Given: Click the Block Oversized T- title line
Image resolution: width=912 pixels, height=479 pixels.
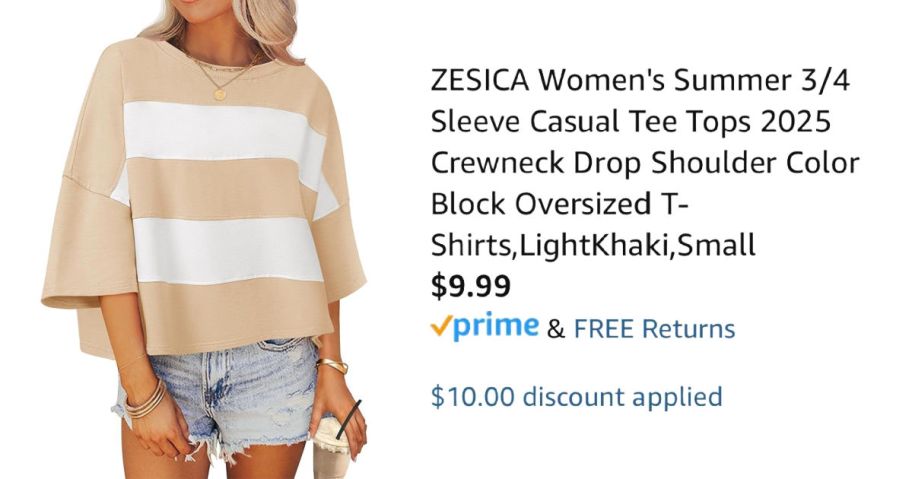Looking at the screenshot, I should coord(560,204).
